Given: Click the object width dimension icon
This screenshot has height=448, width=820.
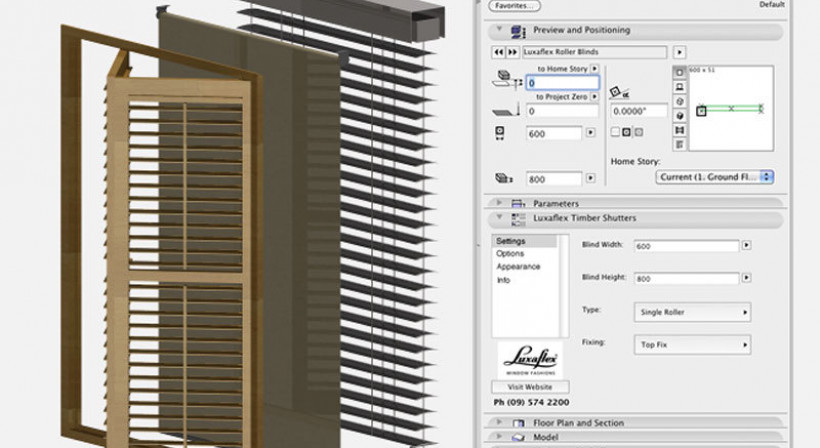Looking at the screenshot, I should 499,133.
